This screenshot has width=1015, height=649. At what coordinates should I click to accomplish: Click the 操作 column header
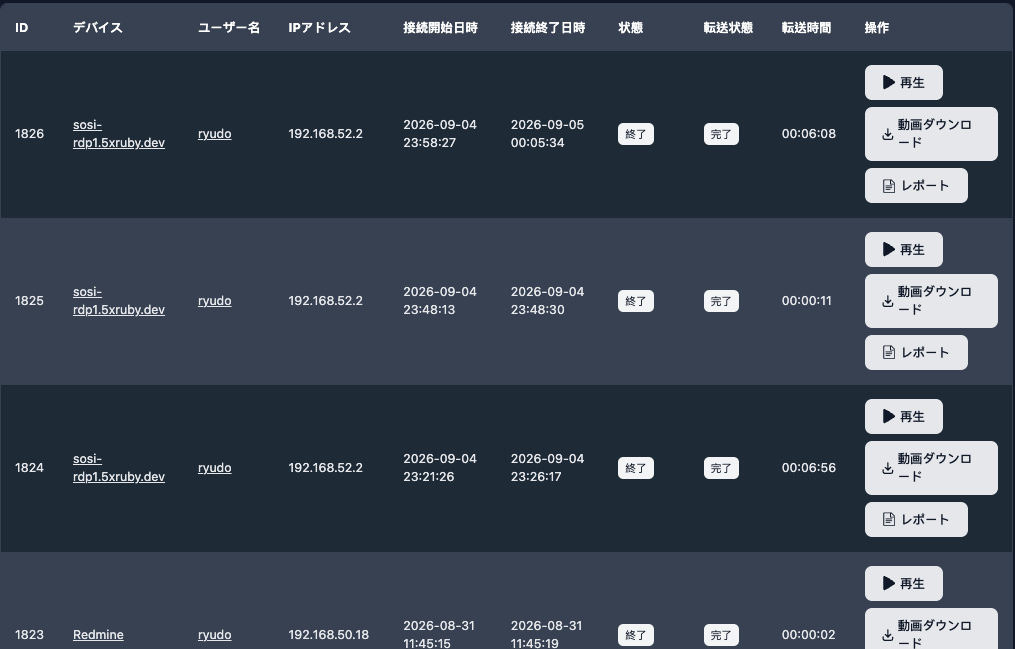[x=877, y=28]
